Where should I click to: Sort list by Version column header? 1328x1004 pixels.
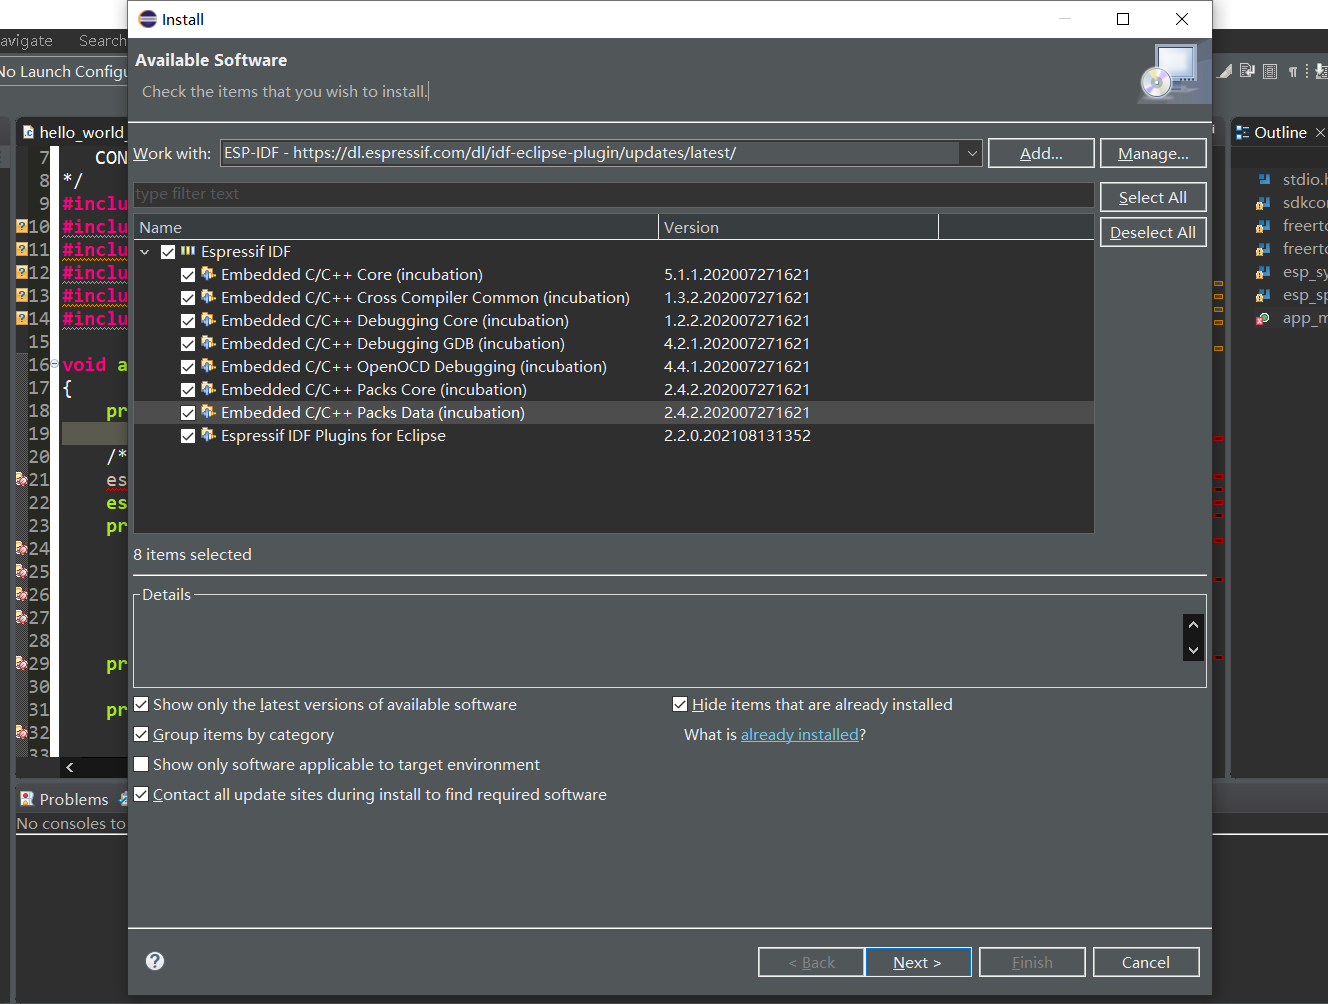click(x=798, y=227)
